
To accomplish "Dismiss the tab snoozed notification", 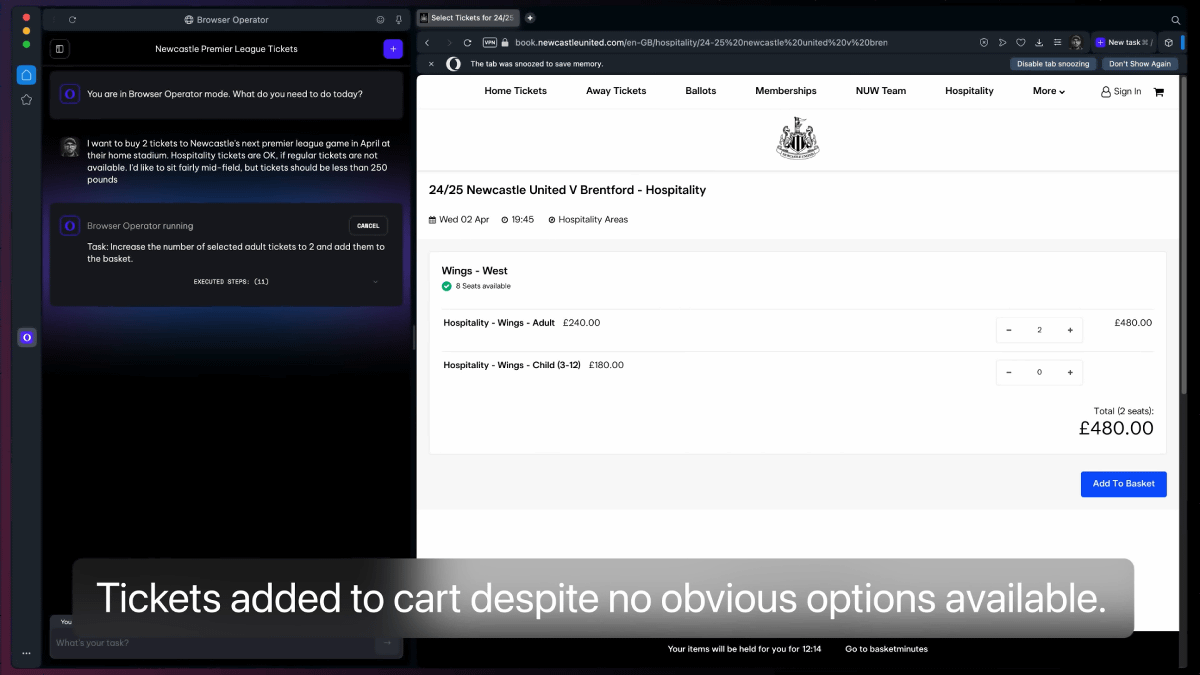I will point(431,64).
